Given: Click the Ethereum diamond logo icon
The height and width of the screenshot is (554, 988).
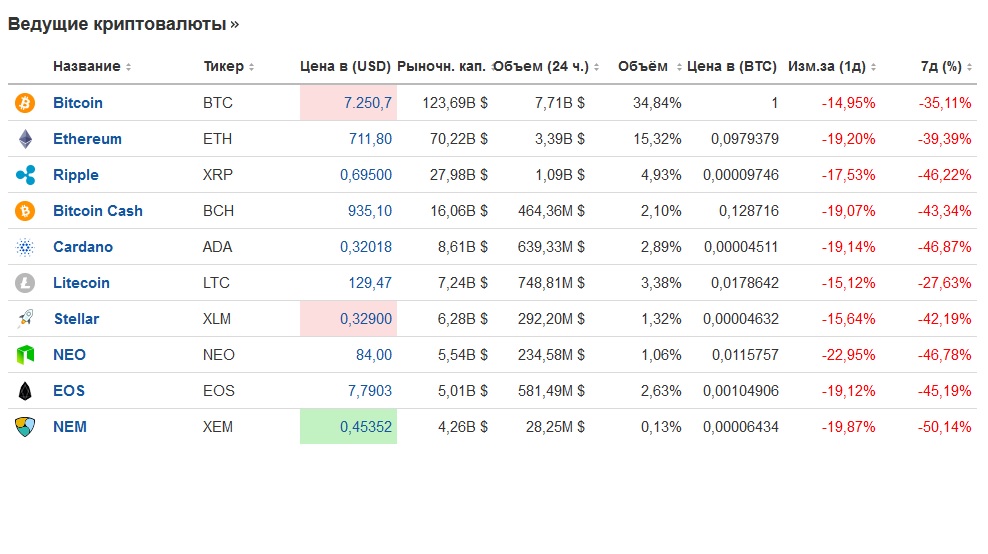Looking at the screenshot, I should [x=25, y=139].
